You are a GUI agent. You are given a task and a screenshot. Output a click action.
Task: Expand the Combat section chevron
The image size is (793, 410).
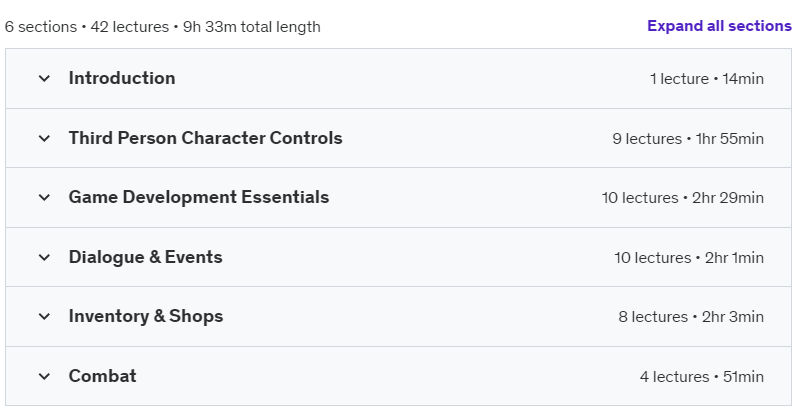[x=45, y=376]
